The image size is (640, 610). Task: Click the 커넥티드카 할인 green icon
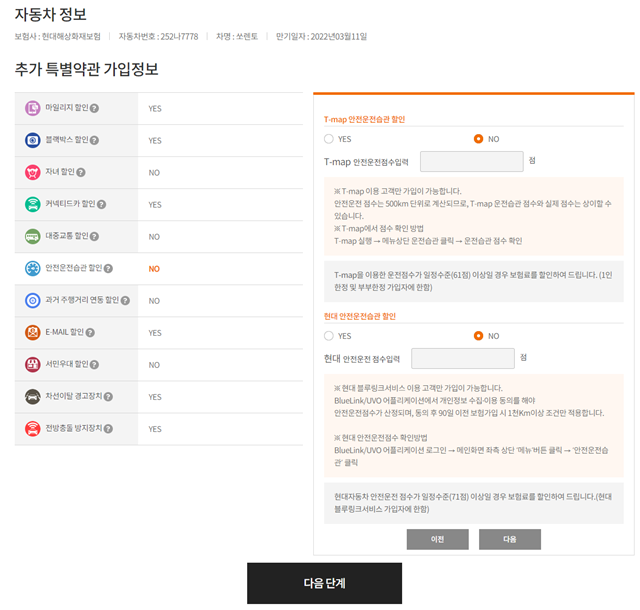click(33, 204)
